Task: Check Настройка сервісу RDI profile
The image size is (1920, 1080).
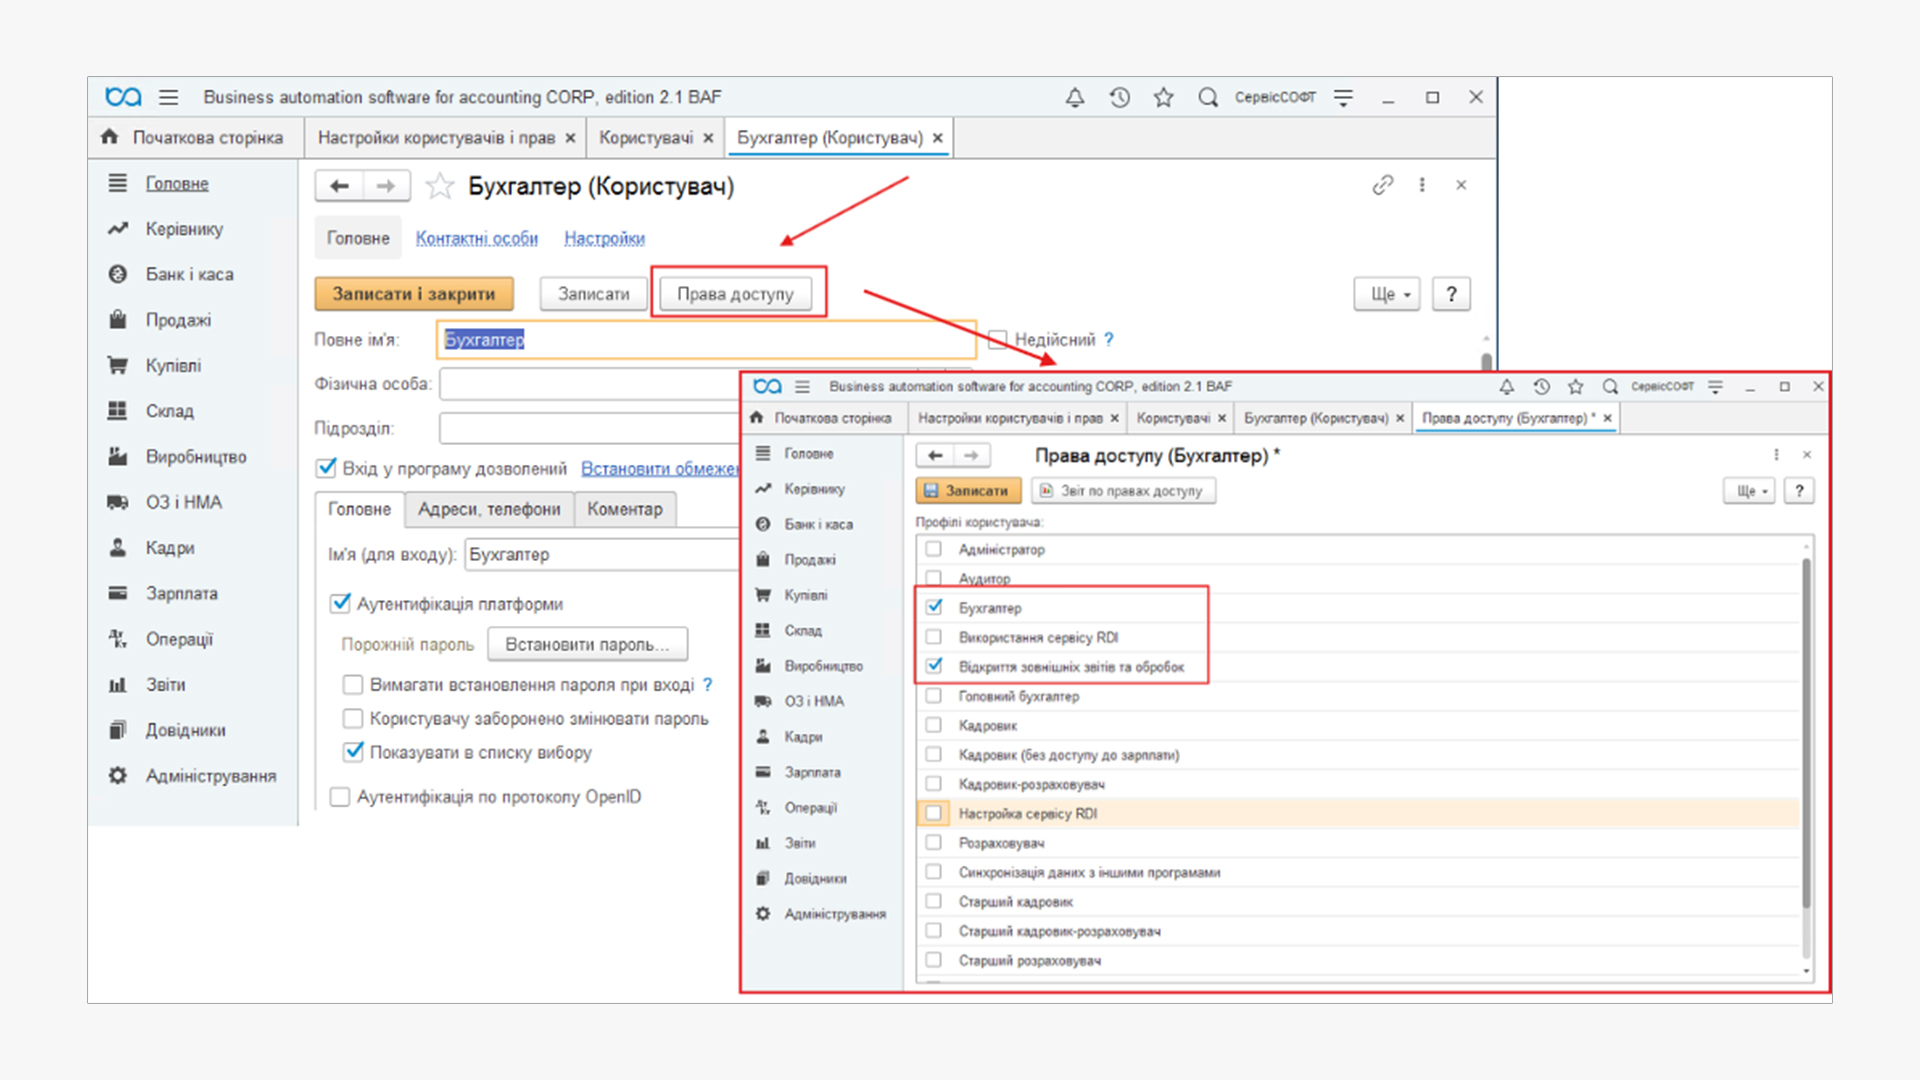Action: 934,813
